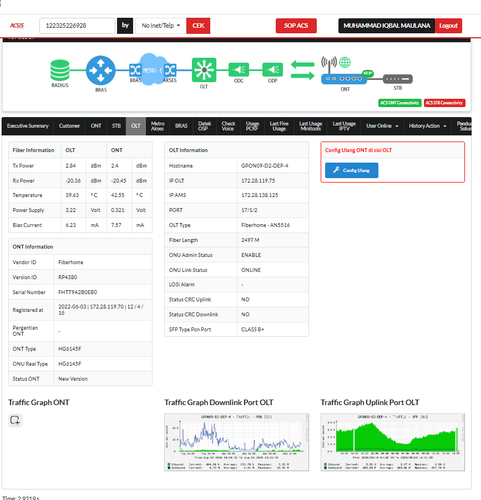Click the ONU Admin Status value ENABLE
Screen dimensions: 481x500
point(251,255)
